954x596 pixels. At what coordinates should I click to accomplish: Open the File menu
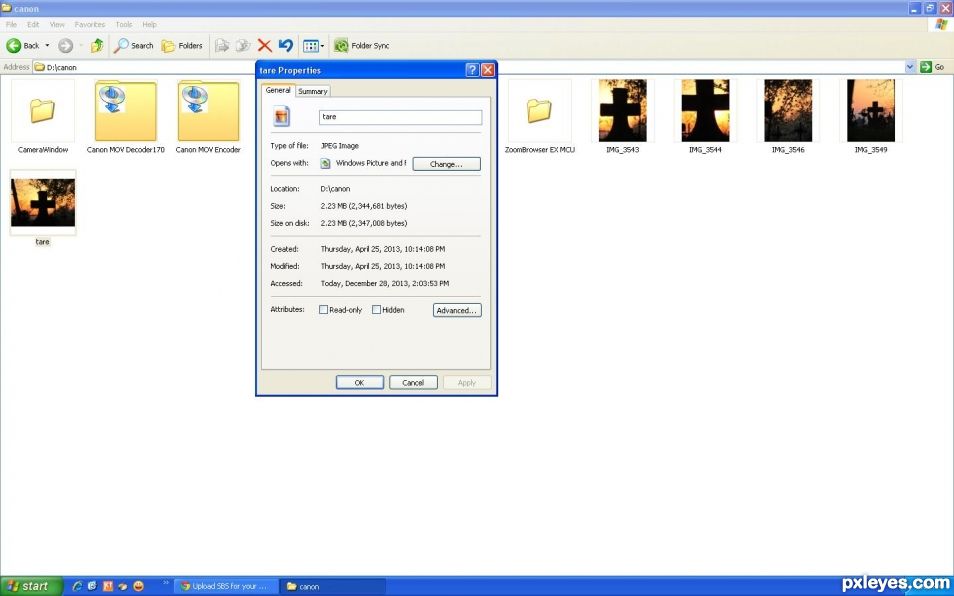(x=11, y=24)
